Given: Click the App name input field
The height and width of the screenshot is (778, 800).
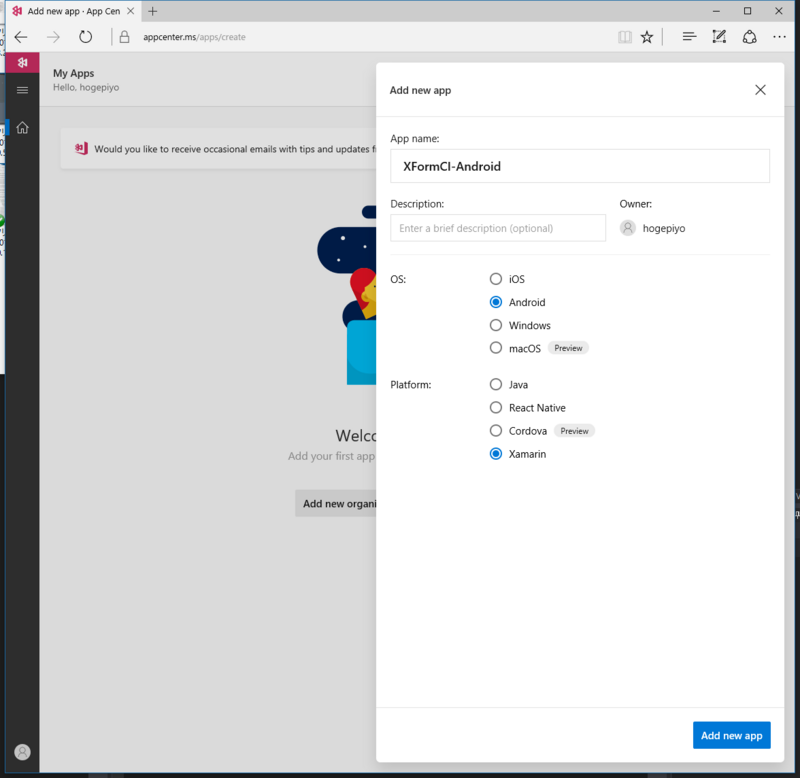Looking at the screenshot, I should 580,166.
